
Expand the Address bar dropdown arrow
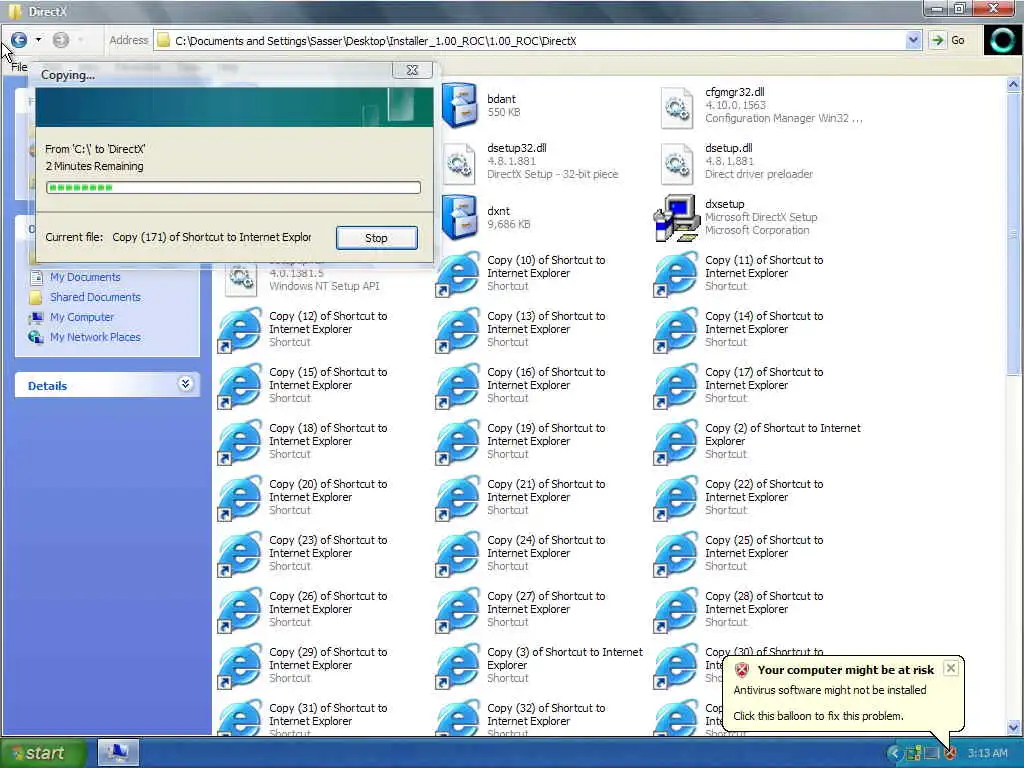pos(913,40)
